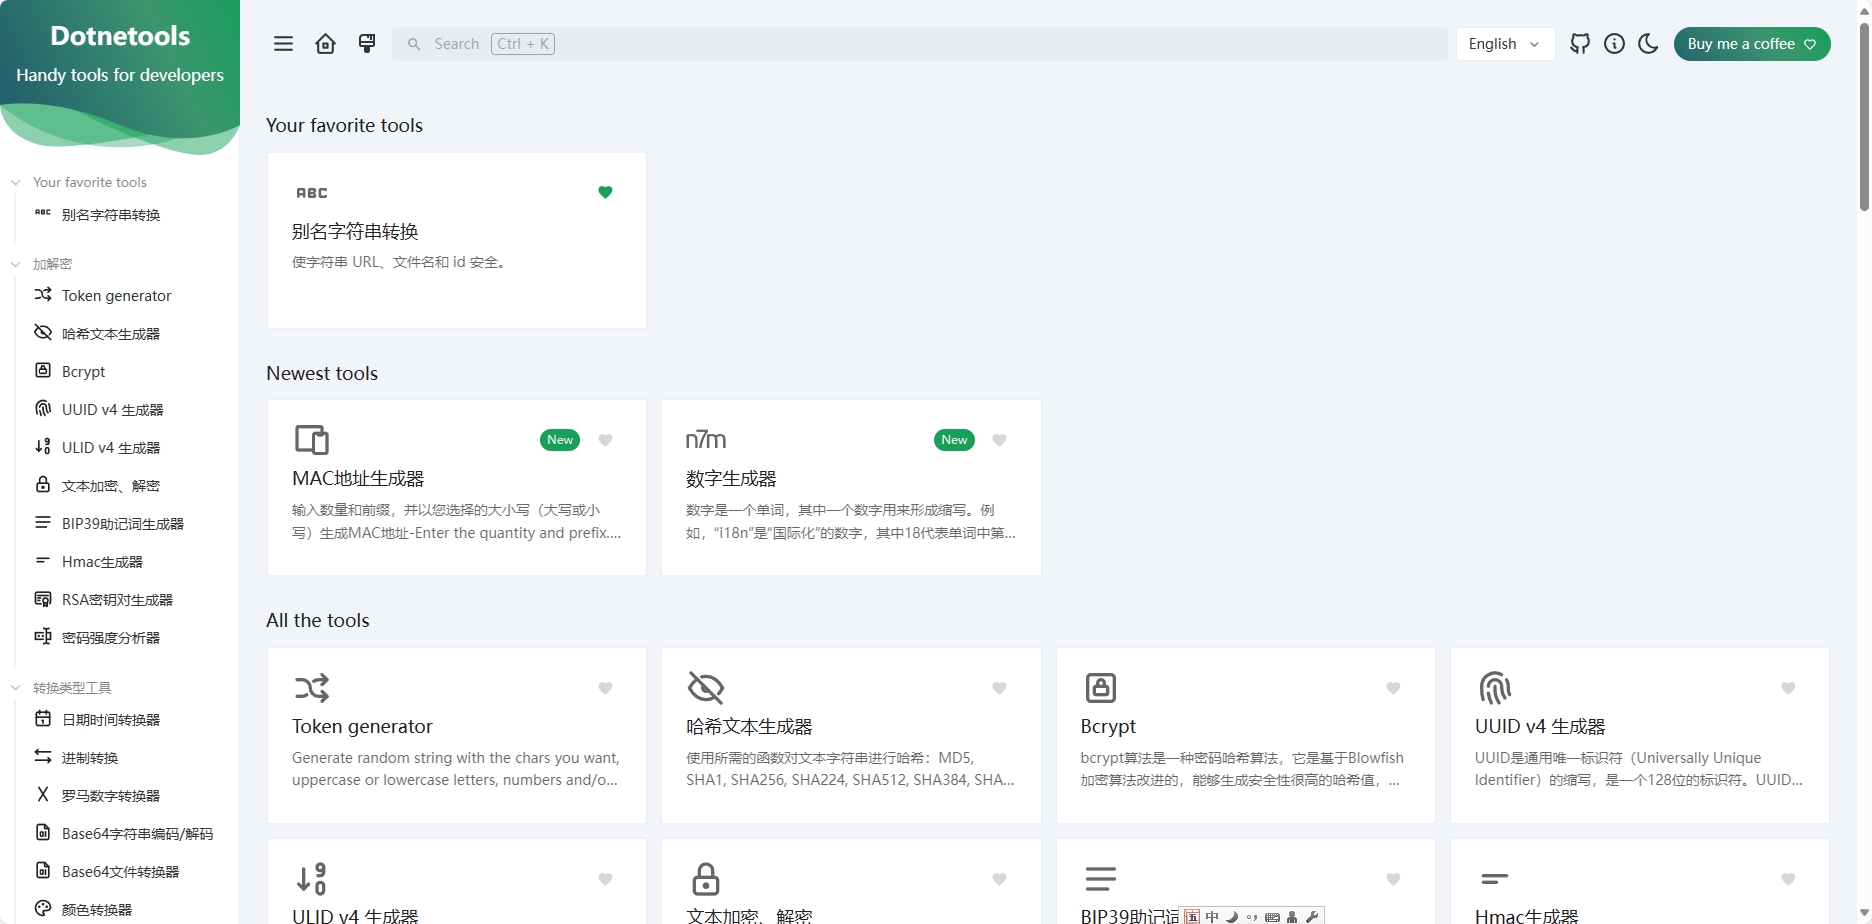The image size is (1872, 924).
Task: Open Token generator in the sidebar
Action: [116, 296]
